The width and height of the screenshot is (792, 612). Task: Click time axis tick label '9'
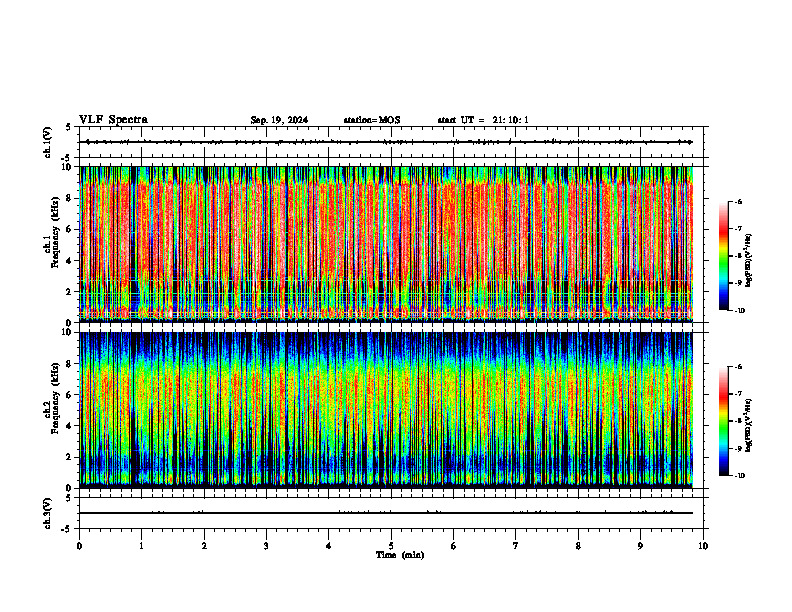pyautogui.click(x=640, y=546)
